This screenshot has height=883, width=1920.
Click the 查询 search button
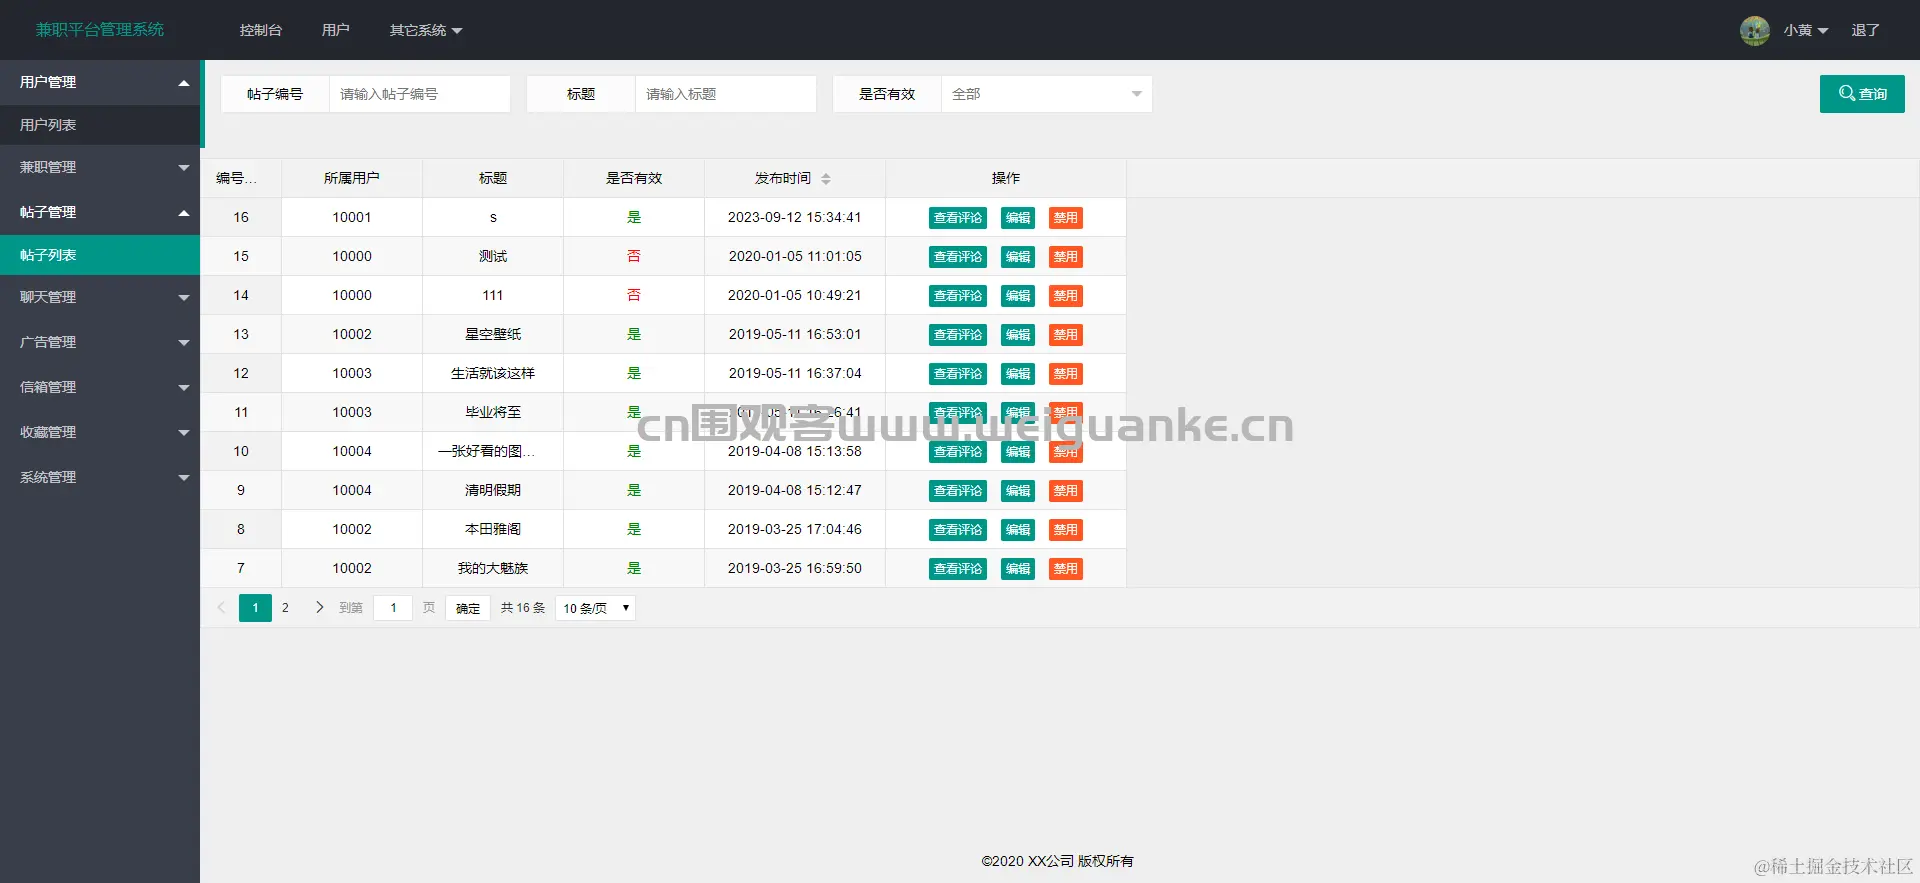pyautogui.click(x=1862, y=94)
